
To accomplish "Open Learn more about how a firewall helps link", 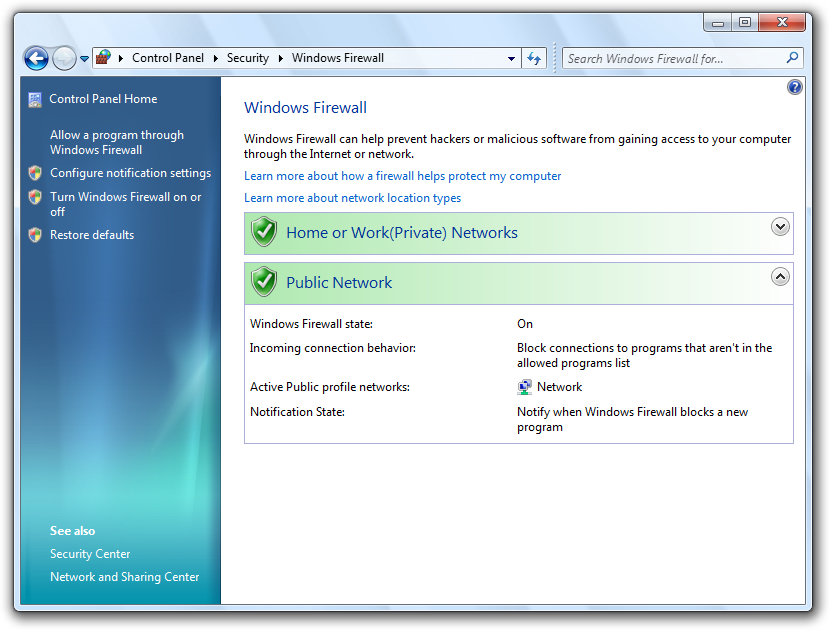I will (402, 176).
